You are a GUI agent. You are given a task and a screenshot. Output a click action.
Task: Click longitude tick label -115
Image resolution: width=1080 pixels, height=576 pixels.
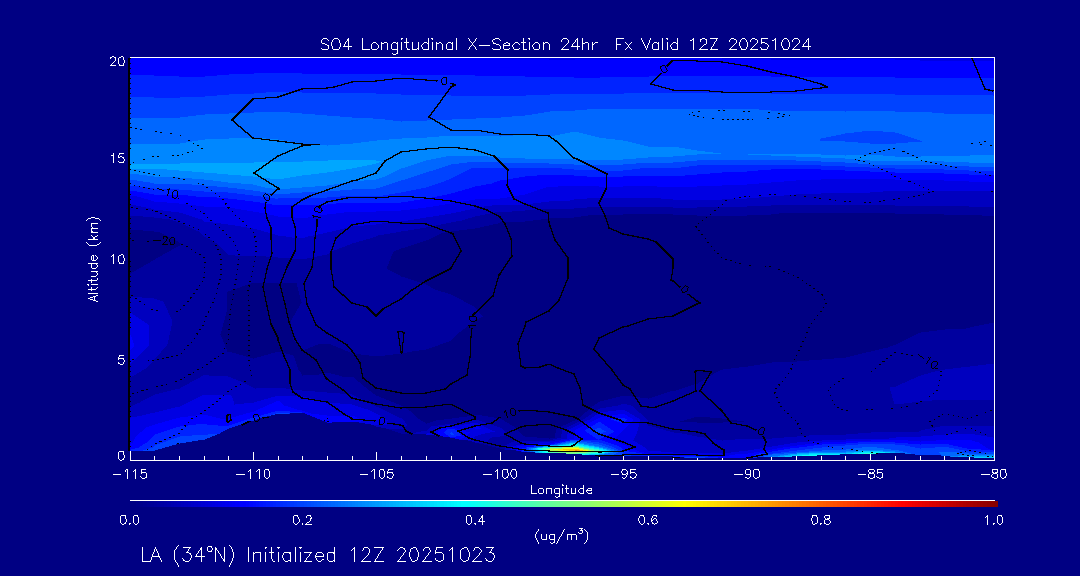pos(129,475)
